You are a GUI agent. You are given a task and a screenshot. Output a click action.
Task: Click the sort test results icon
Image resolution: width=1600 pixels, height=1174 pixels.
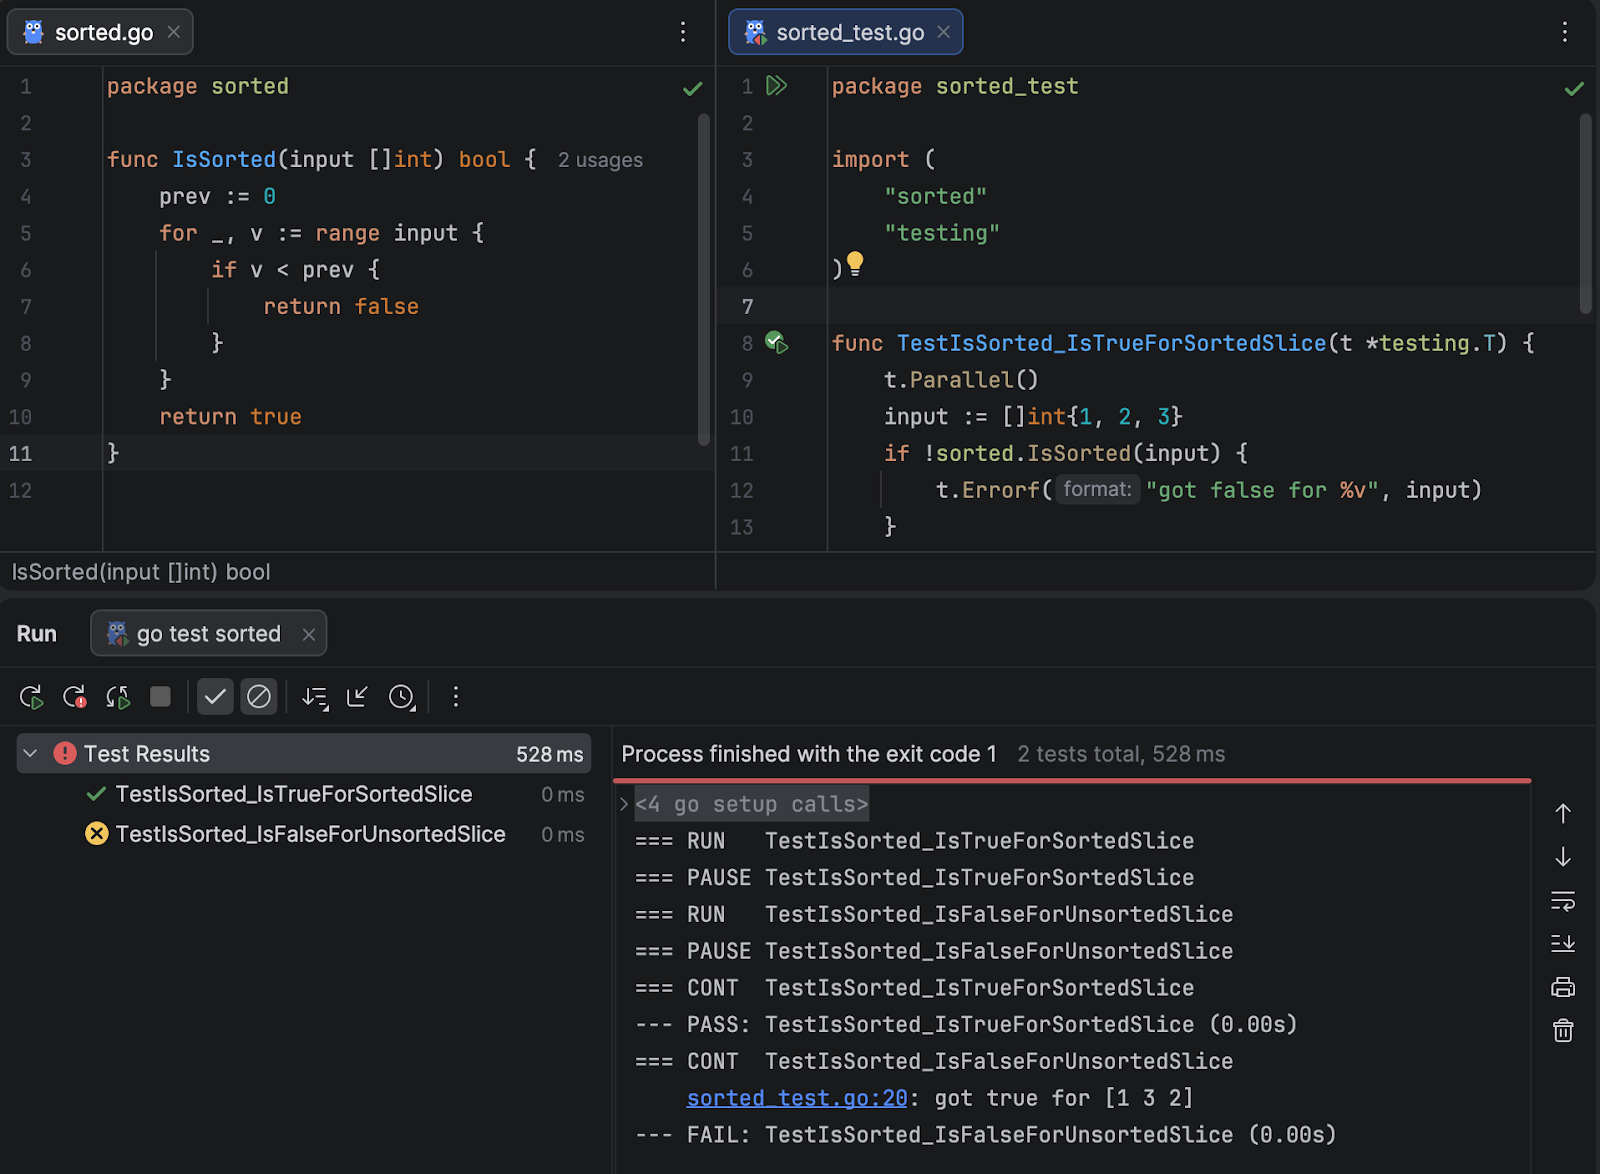pos(315,697)
